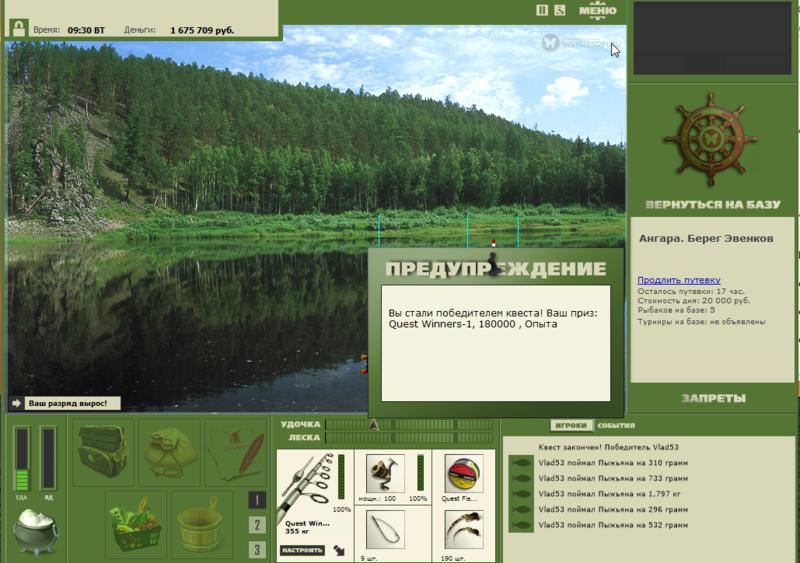
Task: Click the rod condition bar showing 100%
Action: coord(341,477)
